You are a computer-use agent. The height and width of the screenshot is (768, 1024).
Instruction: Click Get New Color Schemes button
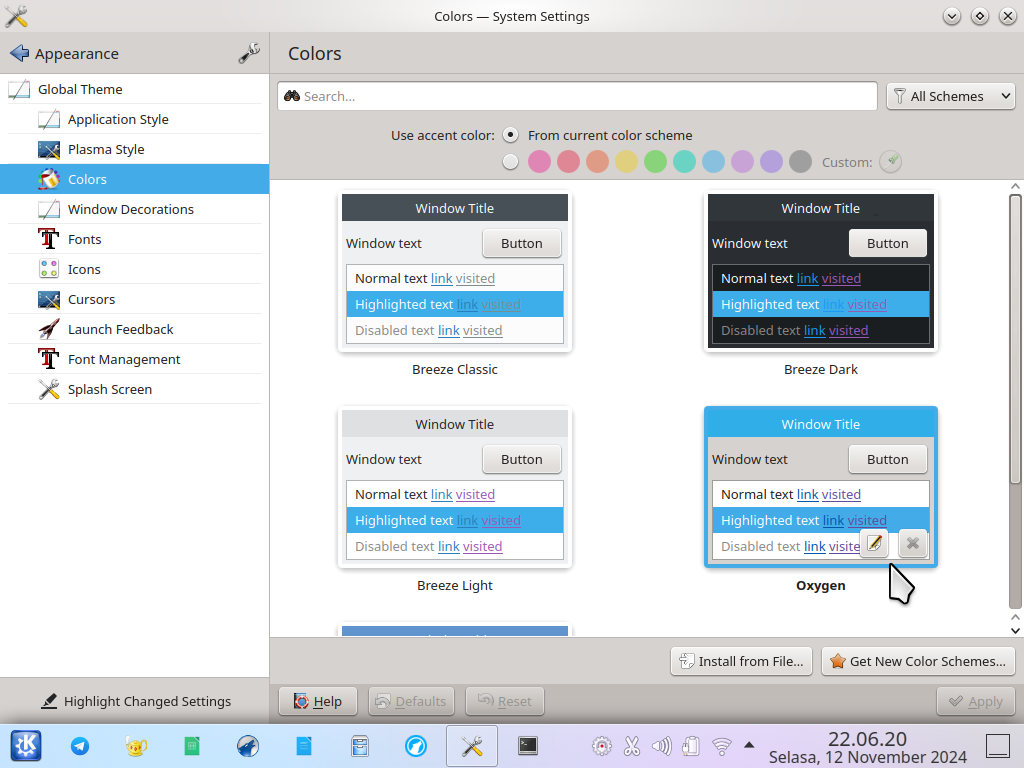pos(918,661)
